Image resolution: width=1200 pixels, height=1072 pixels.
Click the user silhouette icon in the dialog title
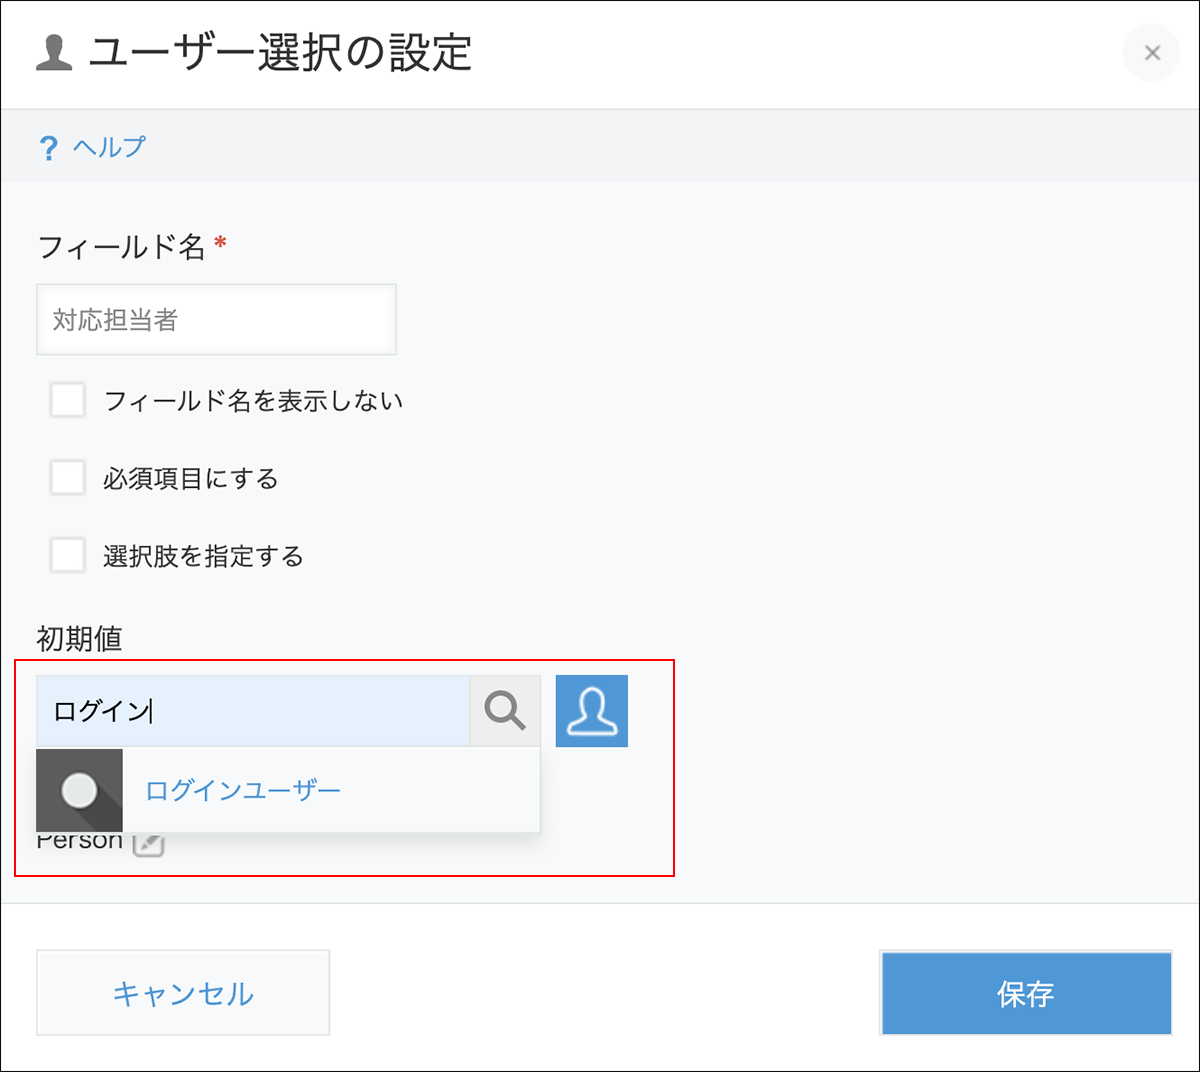coord(55,50)
